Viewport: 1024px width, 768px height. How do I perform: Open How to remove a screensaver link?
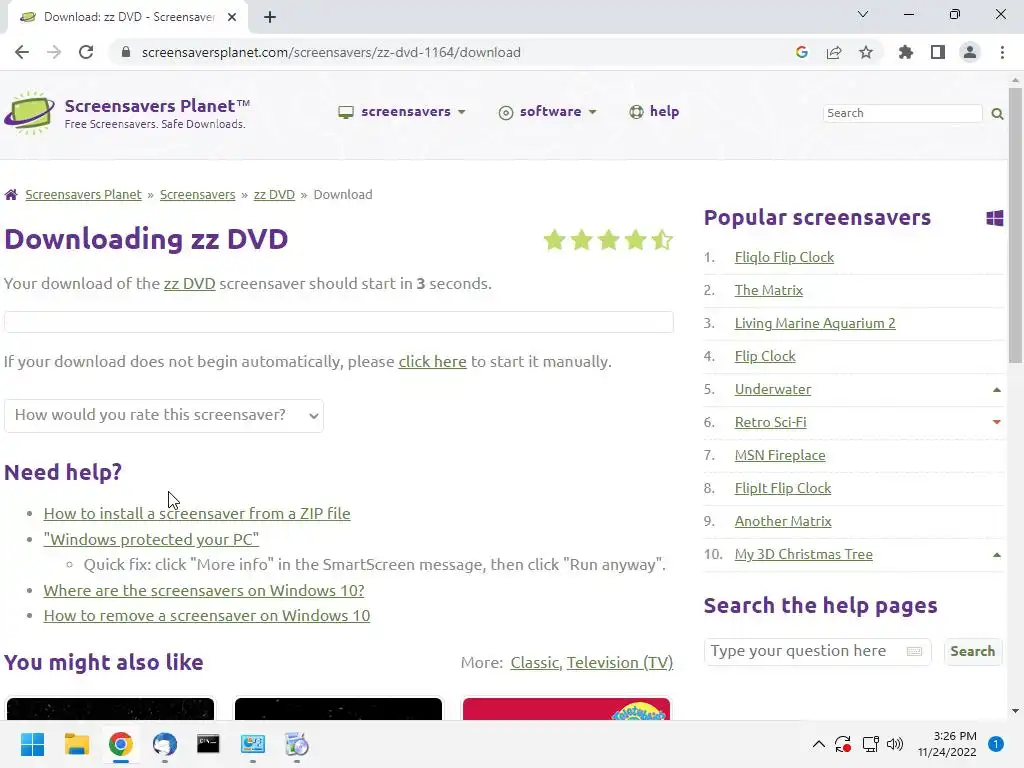click(x=206, y=616)
